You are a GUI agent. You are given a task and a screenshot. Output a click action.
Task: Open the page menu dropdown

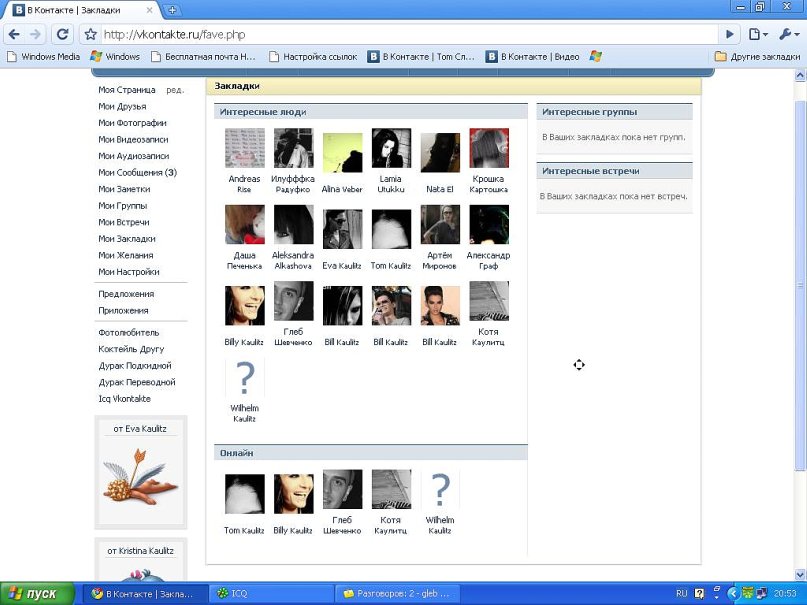[x=760, y=34]
